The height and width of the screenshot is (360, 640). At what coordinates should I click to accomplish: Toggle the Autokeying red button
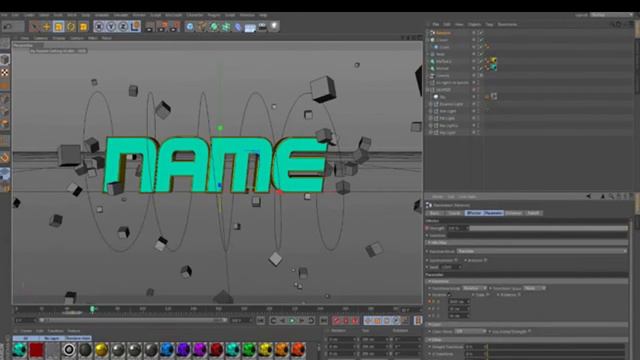346,321
